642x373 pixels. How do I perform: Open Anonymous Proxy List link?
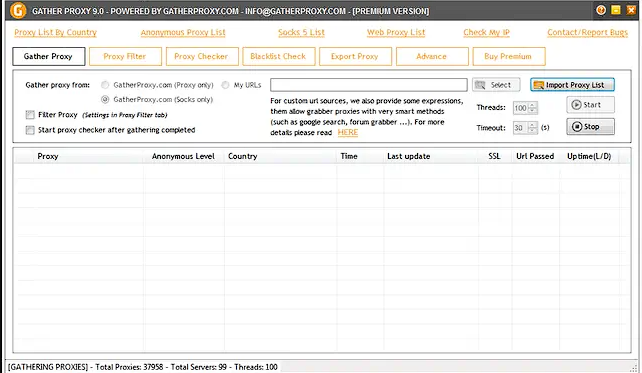pos(183,32)
